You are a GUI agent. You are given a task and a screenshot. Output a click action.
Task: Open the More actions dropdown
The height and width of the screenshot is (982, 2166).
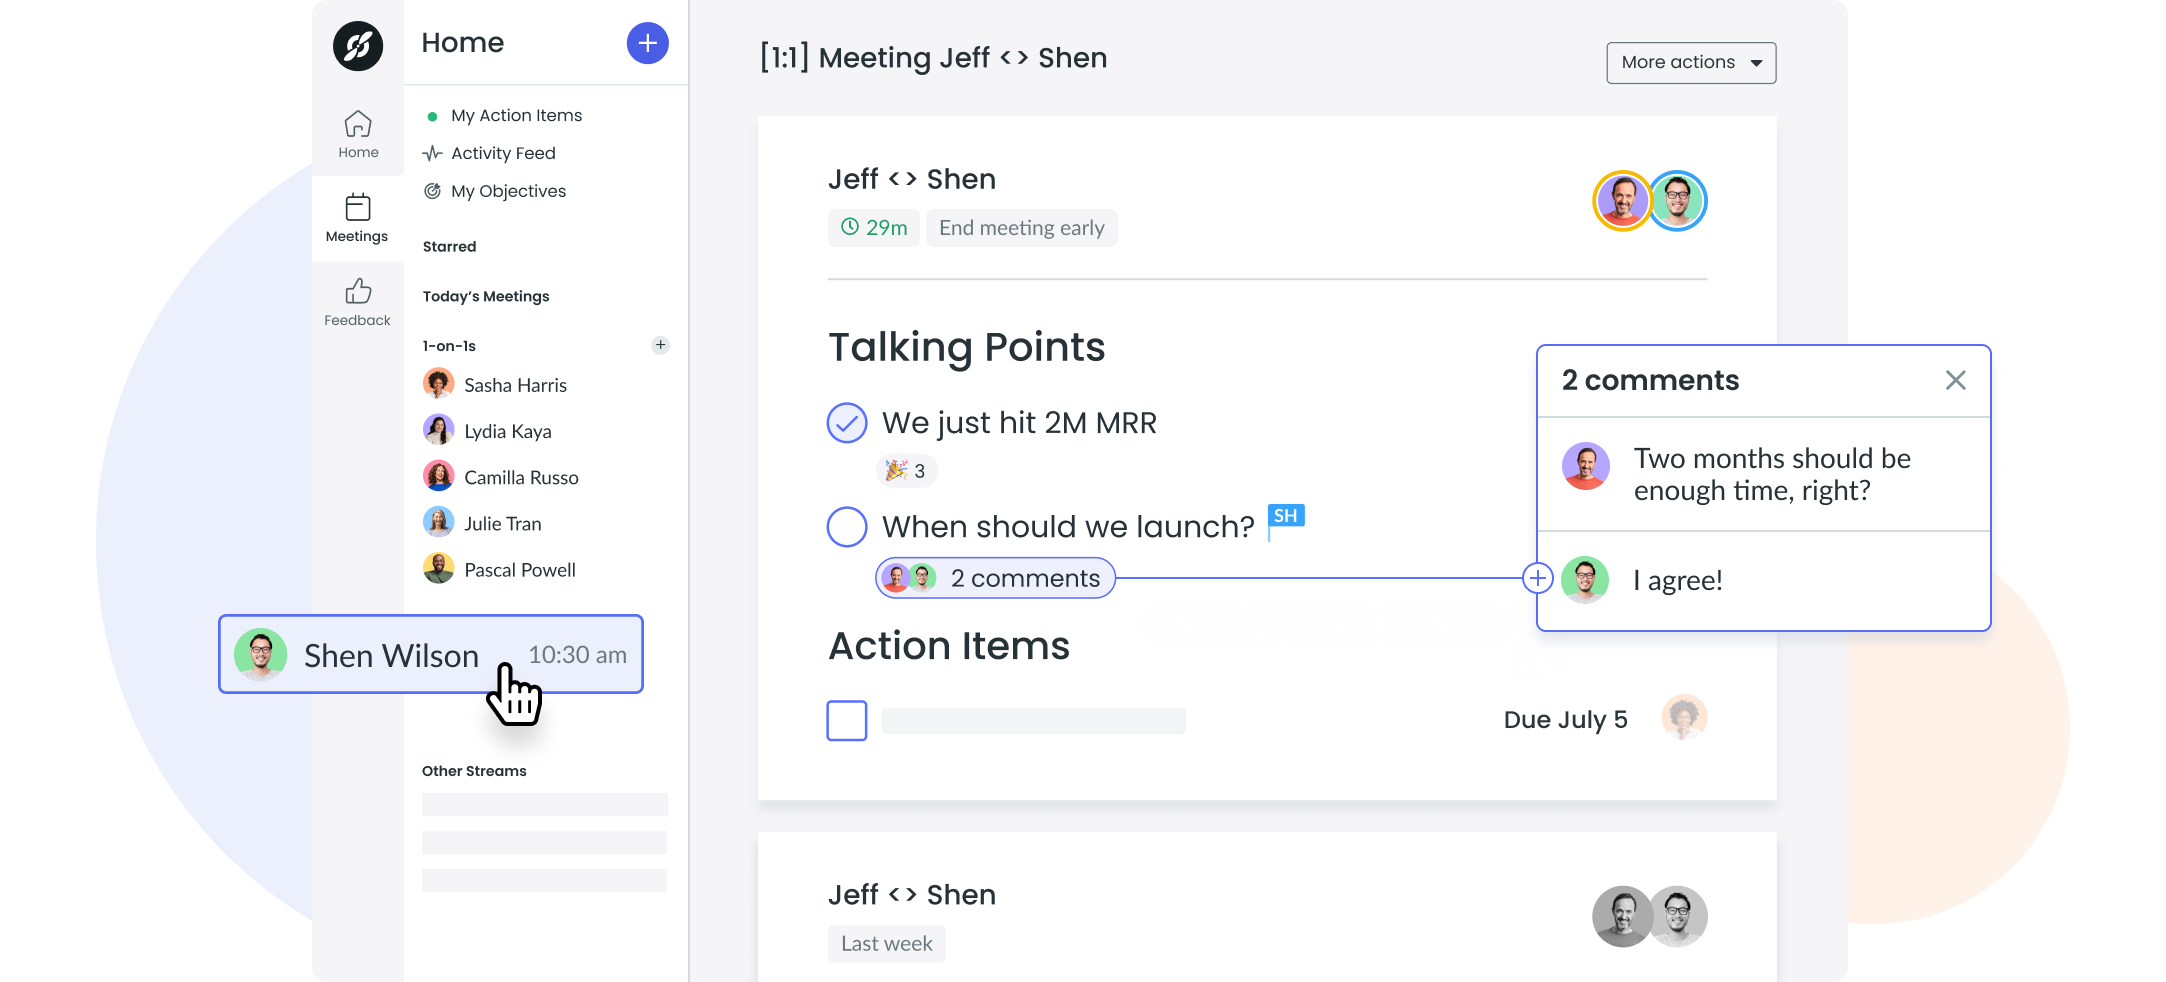1691,63
